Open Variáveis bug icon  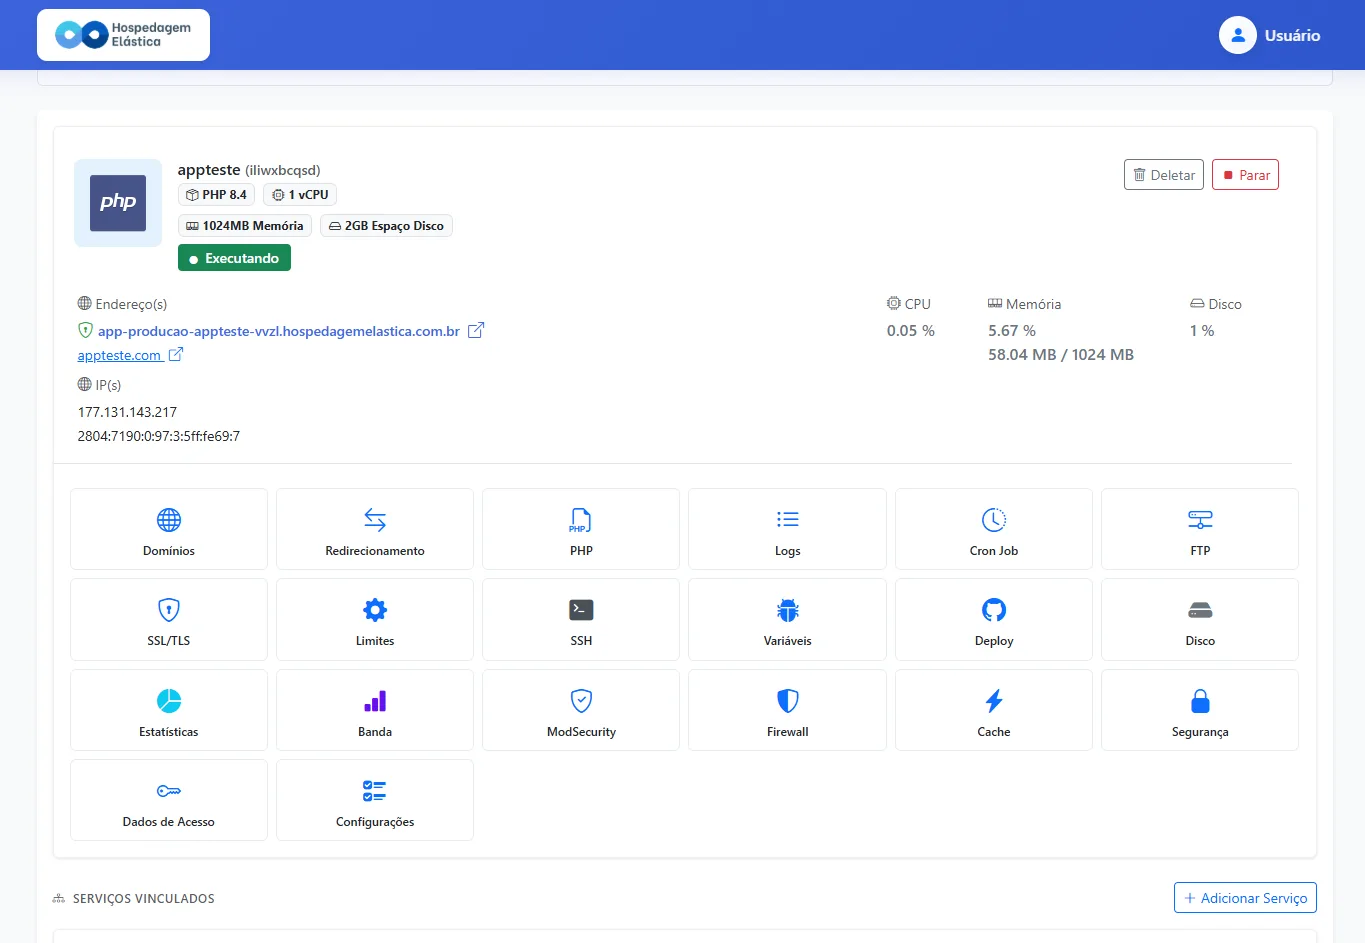(x=788, y=610)
